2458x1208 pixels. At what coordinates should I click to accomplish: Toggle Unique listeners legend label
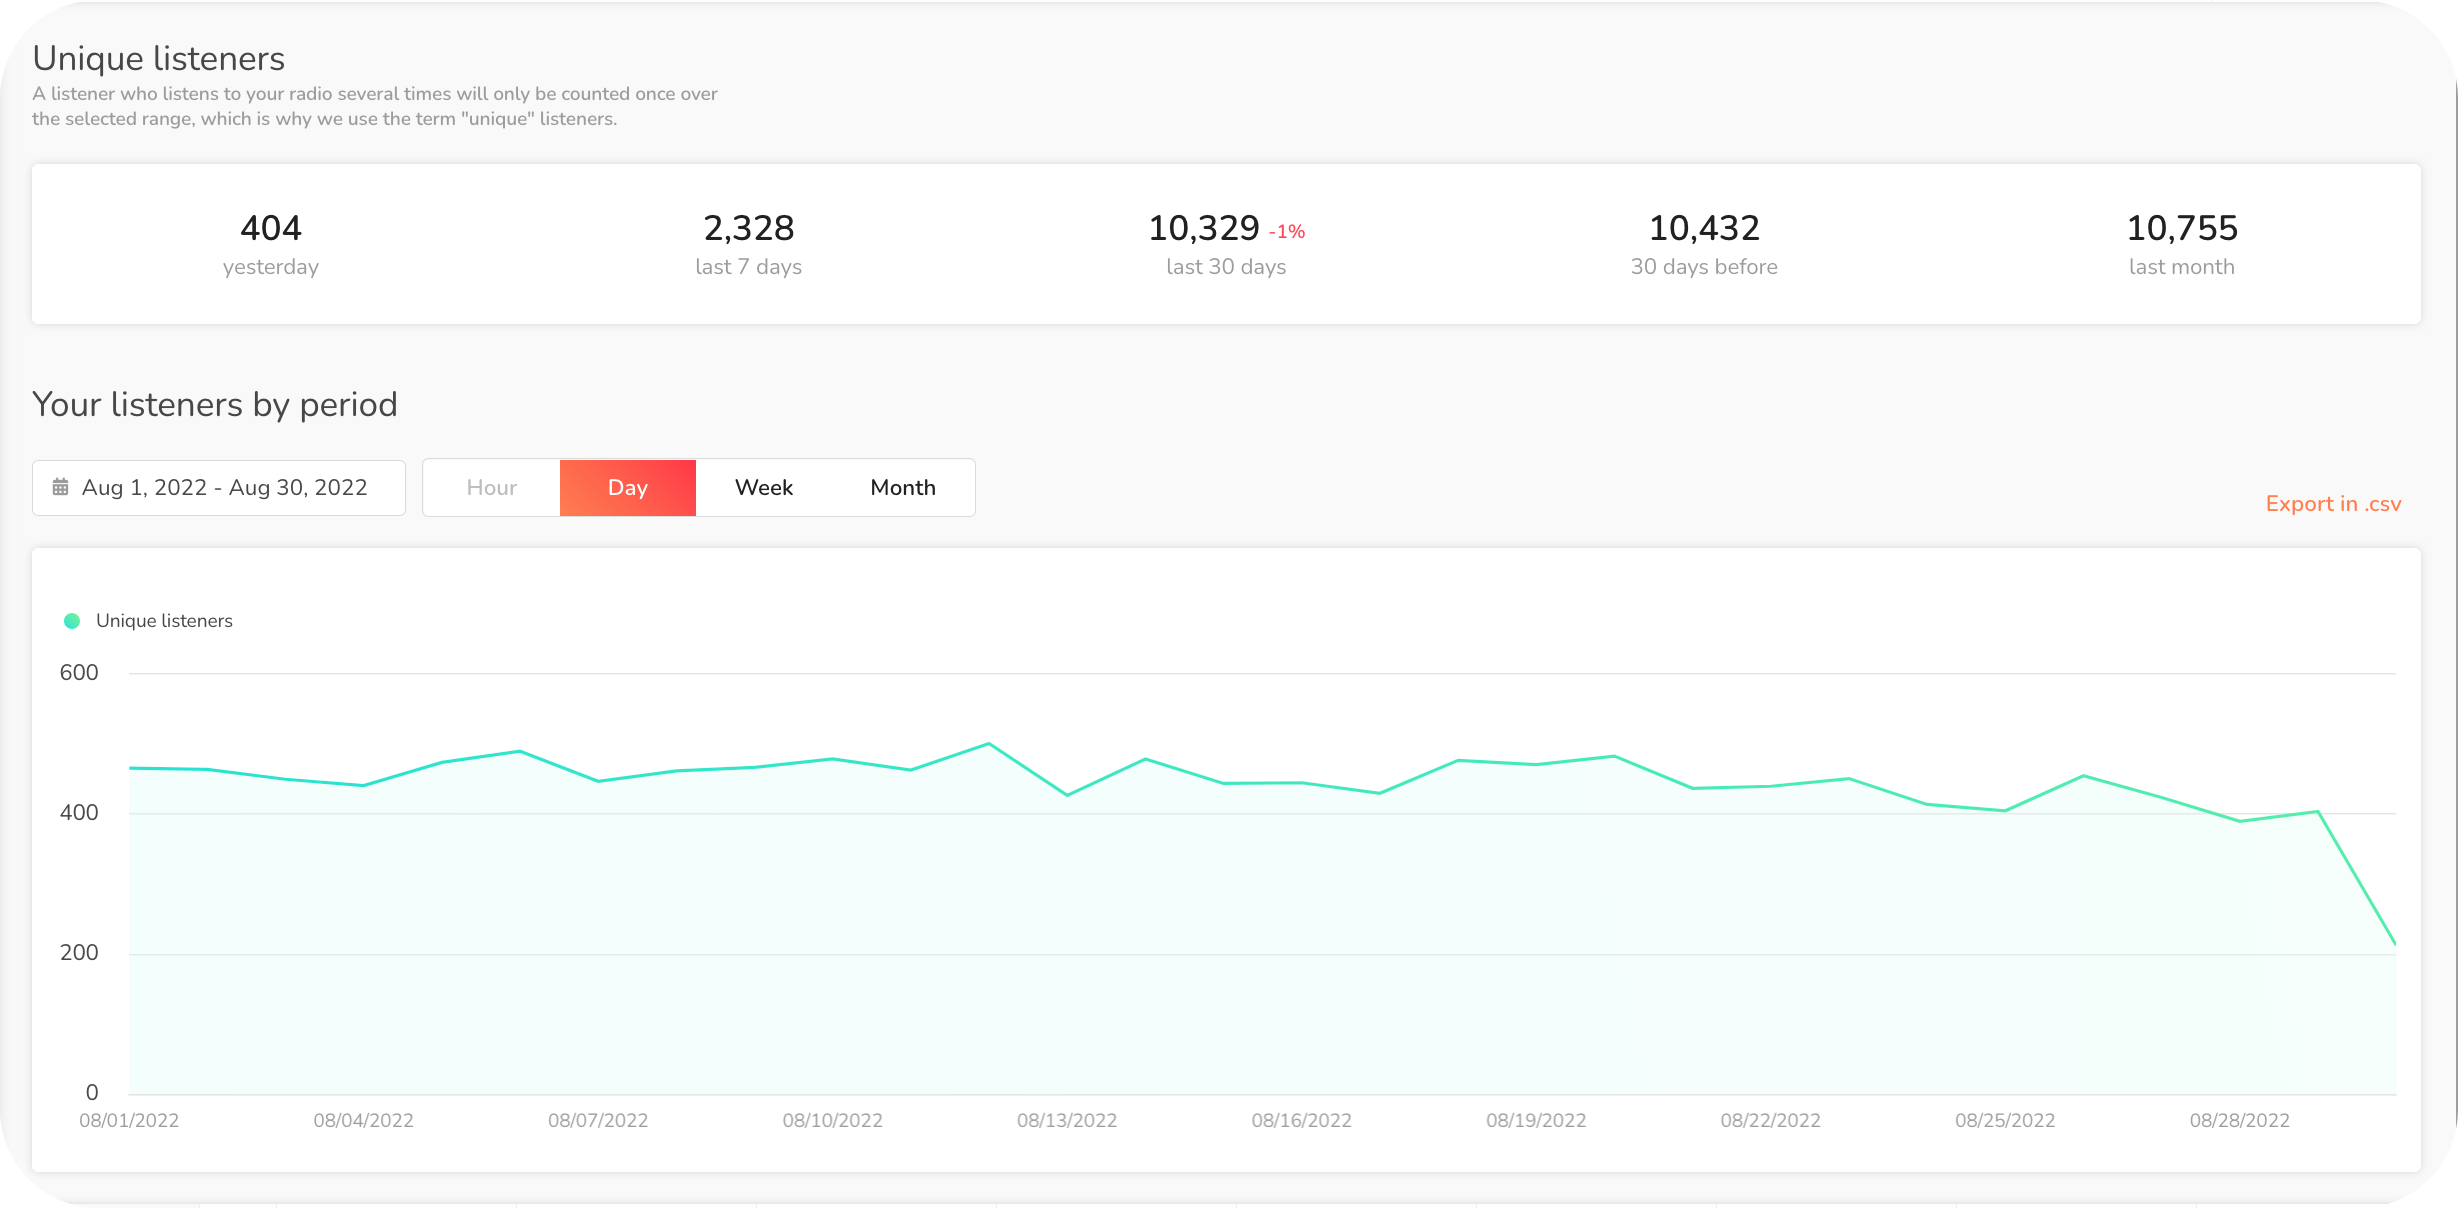point(164,621)
